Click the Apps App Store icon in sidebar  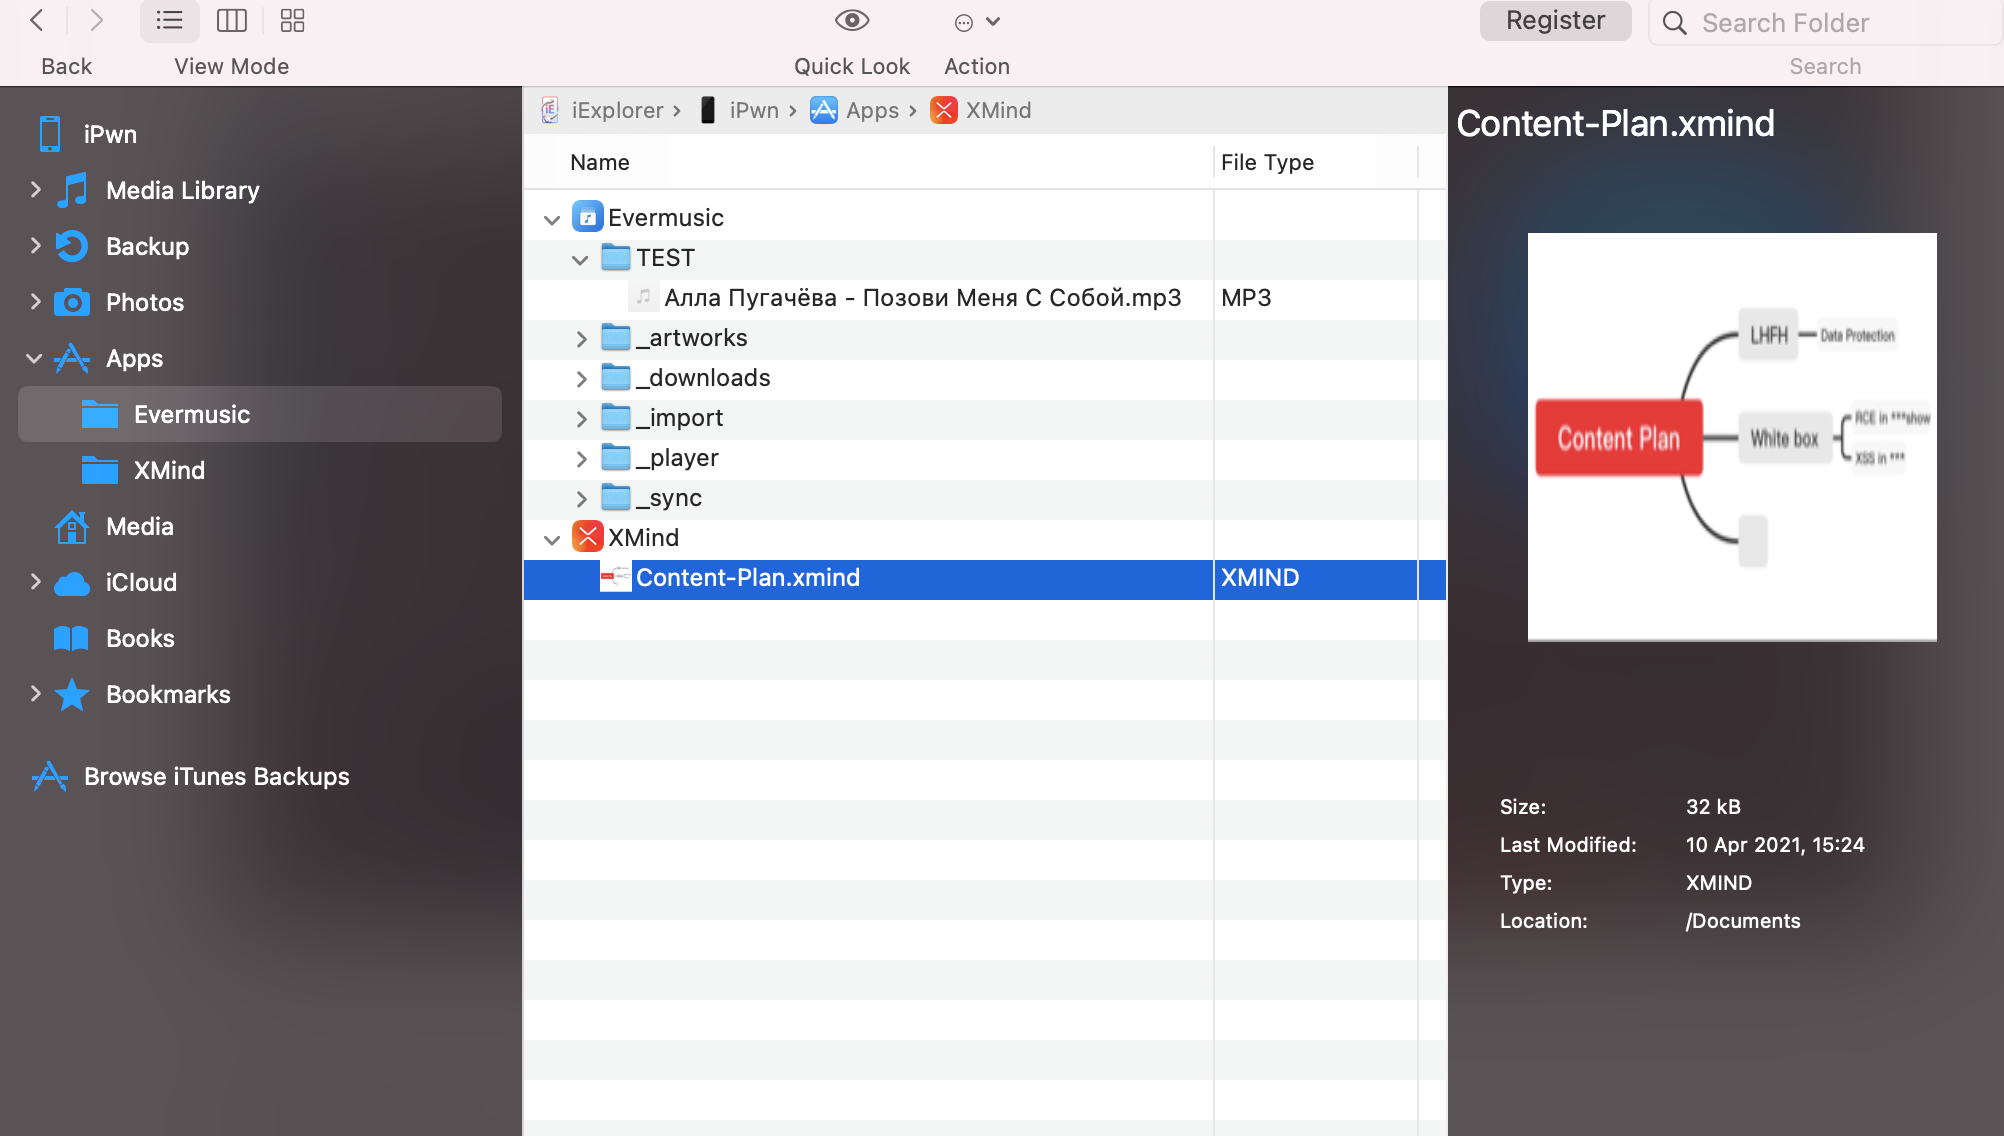(72, 358)
